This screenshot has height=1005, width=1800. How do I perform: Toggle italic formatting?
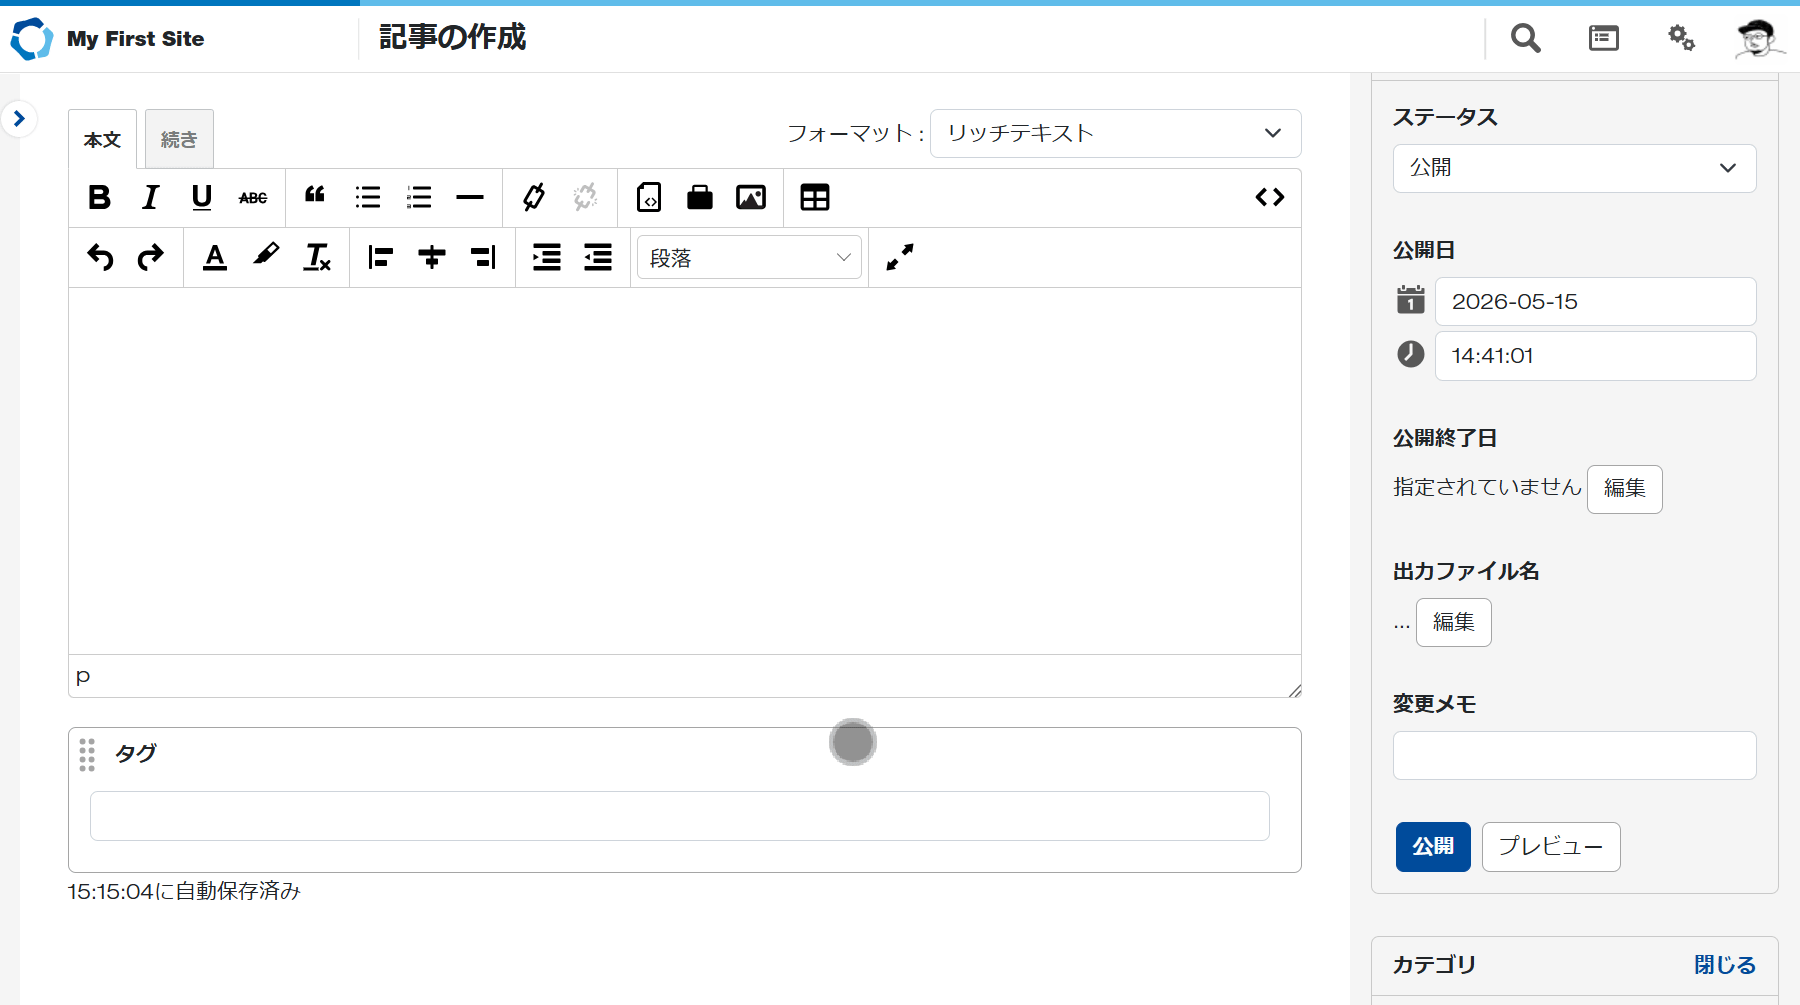pos(151,197)
